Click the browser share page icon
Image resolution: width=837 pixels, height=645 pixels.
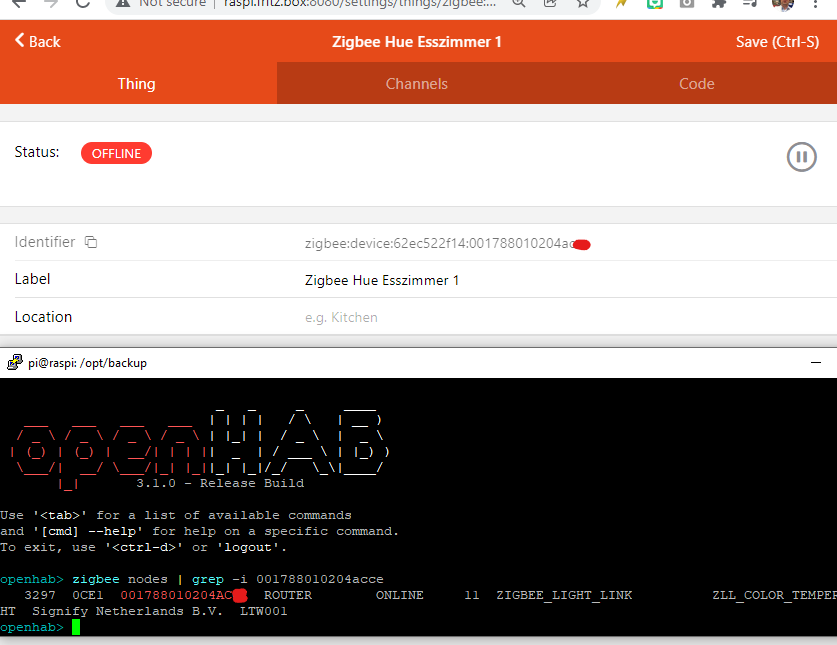tap(550, 3)
